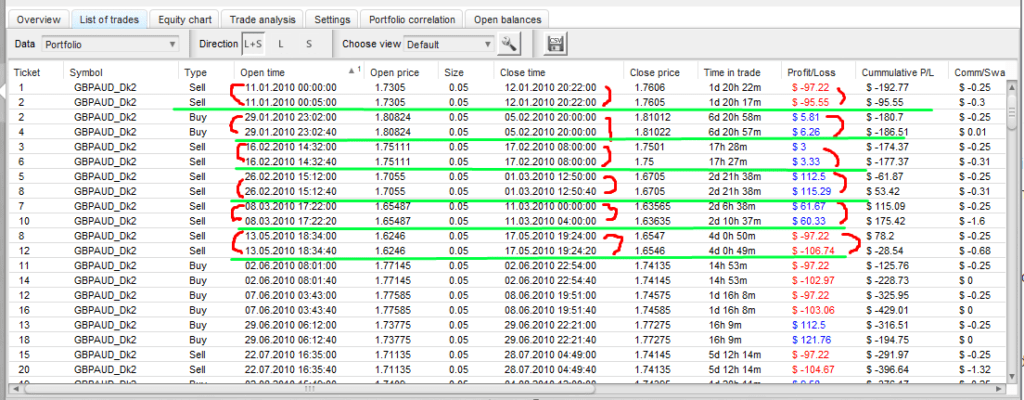Click profit value $ 112.5 with close price 1.6705
The width and height of the screenshot is (1024, 400).
coord(808,176)
